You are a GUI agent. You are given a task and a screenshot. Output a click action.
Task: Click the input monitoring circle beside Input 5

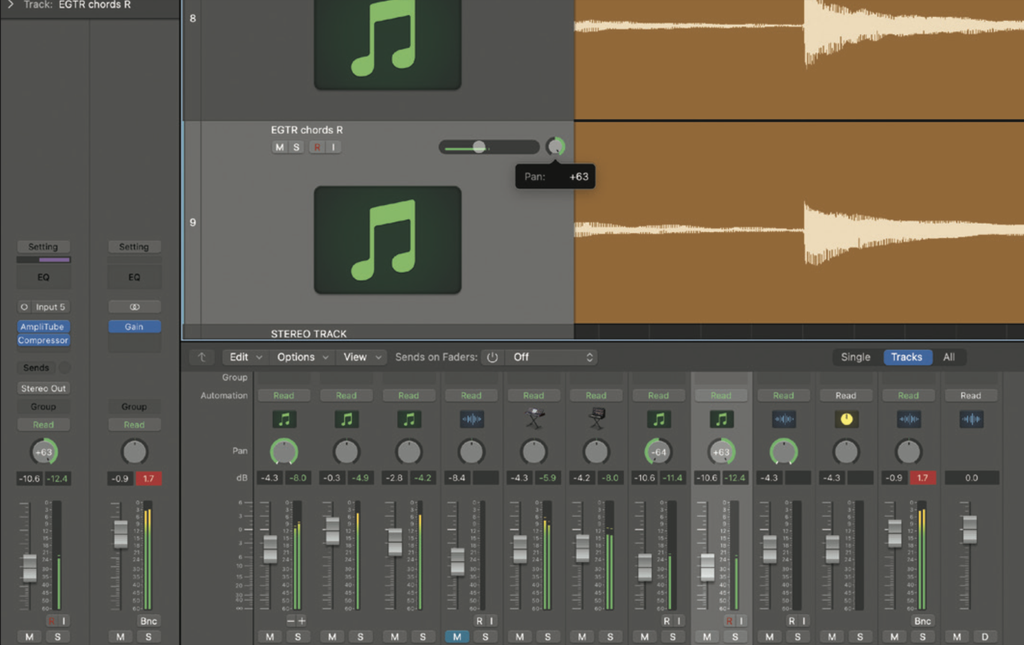(x=24, y=307)
